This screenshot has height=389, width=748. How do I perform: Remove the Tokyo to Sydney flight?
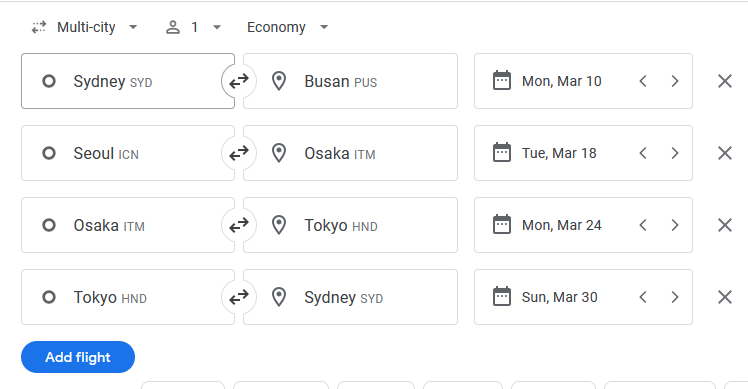[x=725, y=297]
